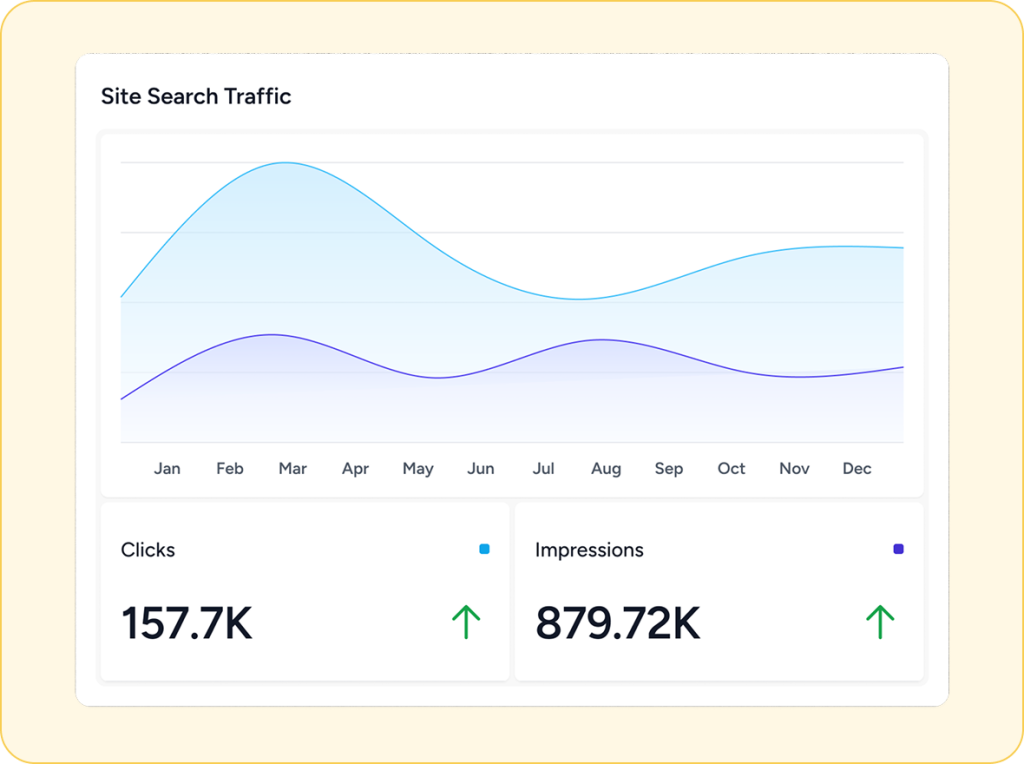Click the green up arrow in Impressions card
1024x764 pixels.
coord(880,622)
